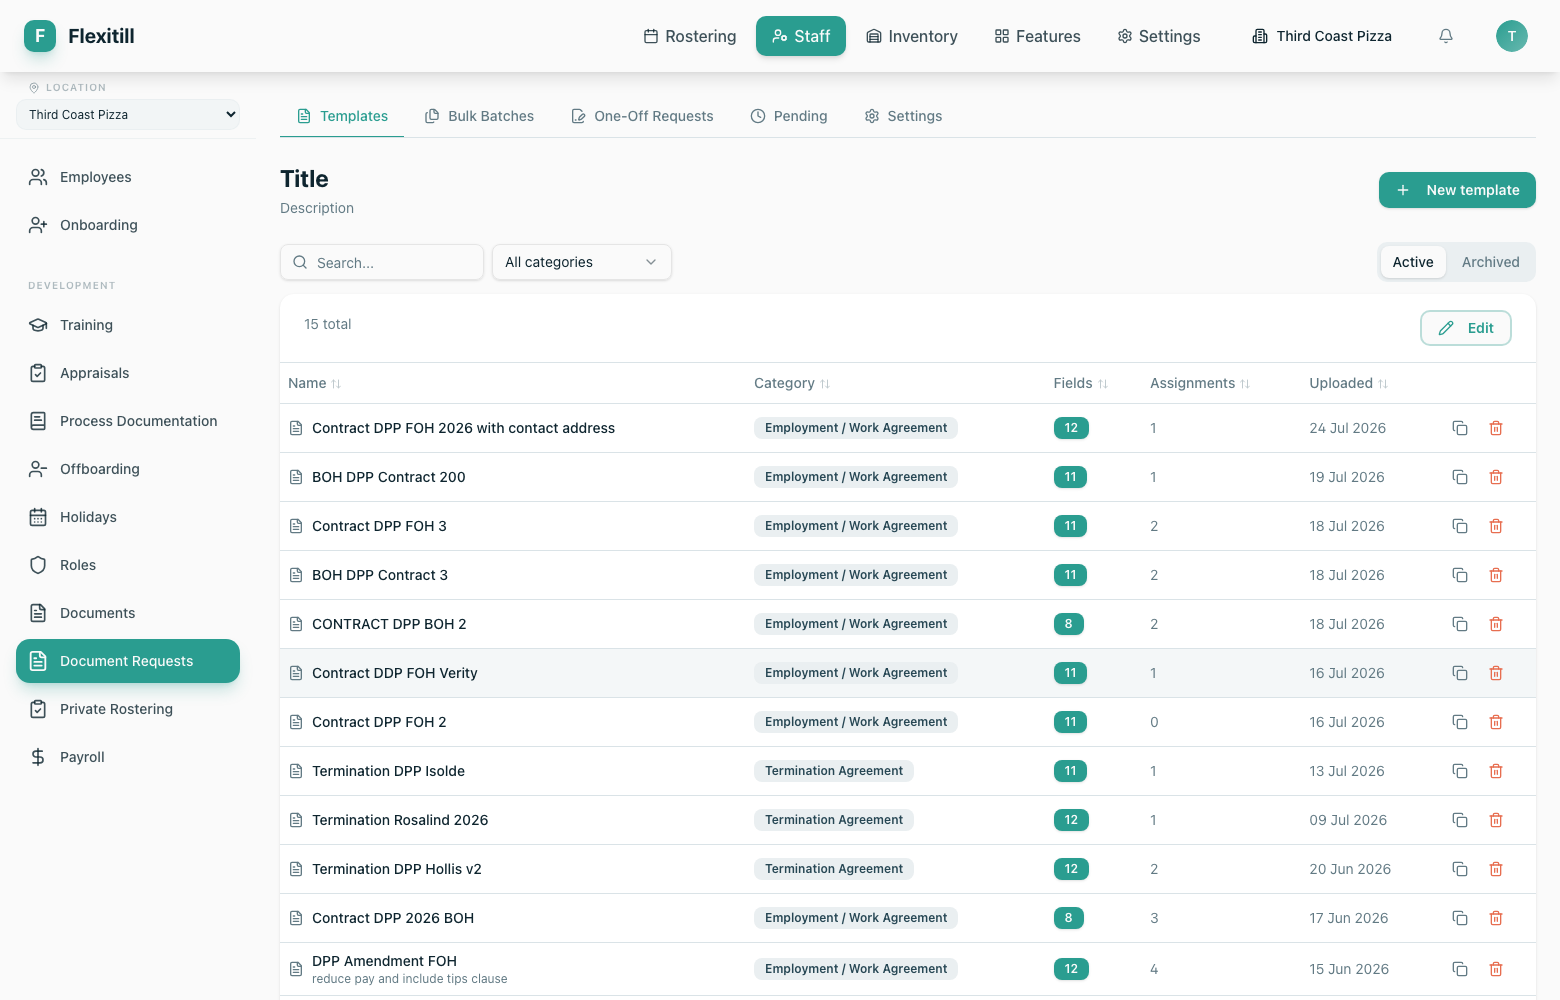The height and width of the screenshot is (1000, 1560).
Task: Delete the Contract DPP FOH 2 template
Action: click(x=1496, y=722)
